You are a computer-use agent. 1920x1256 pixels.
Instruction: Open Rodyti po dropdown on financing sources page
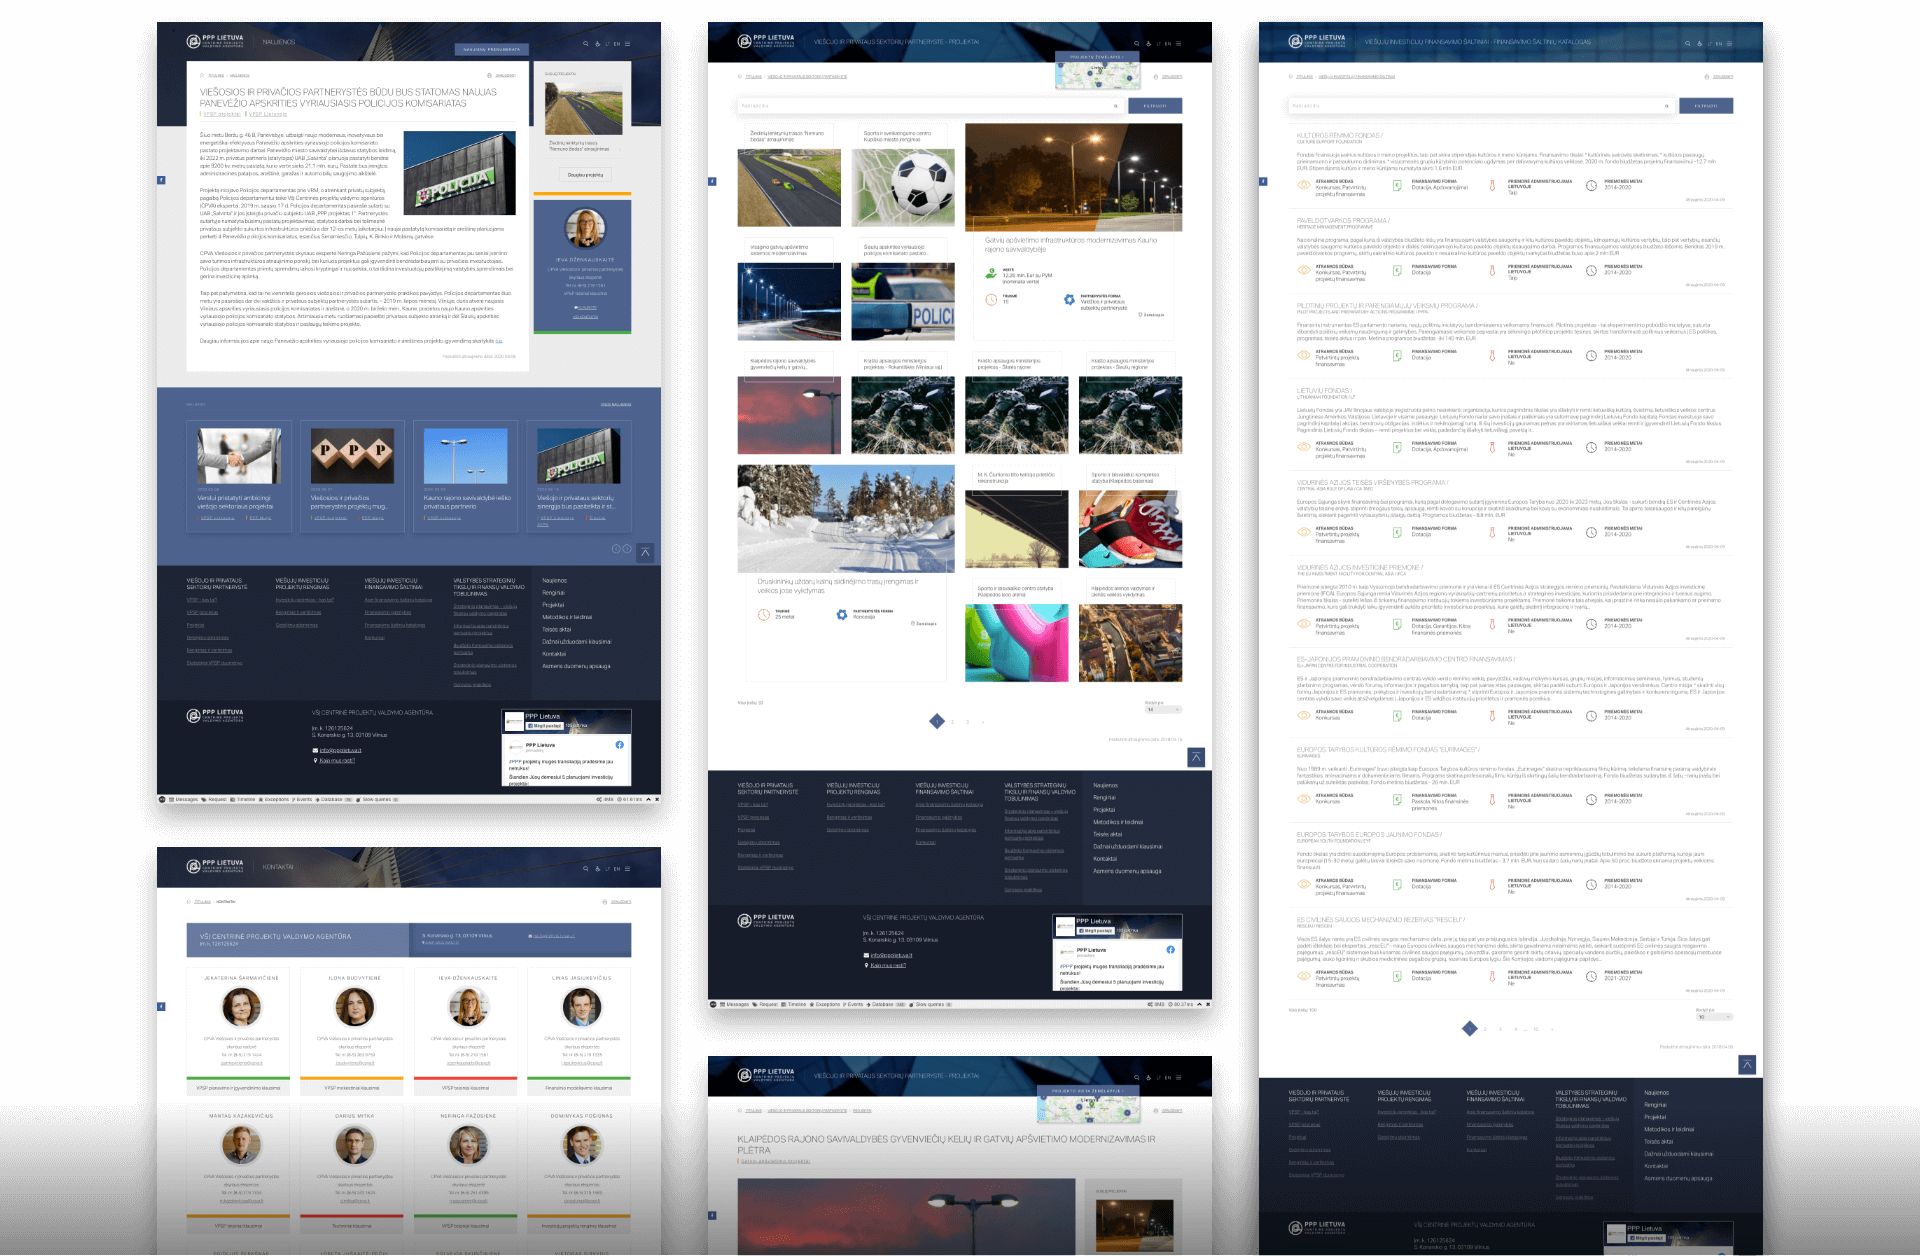pyautogui.click(x=1715, y=1017)
